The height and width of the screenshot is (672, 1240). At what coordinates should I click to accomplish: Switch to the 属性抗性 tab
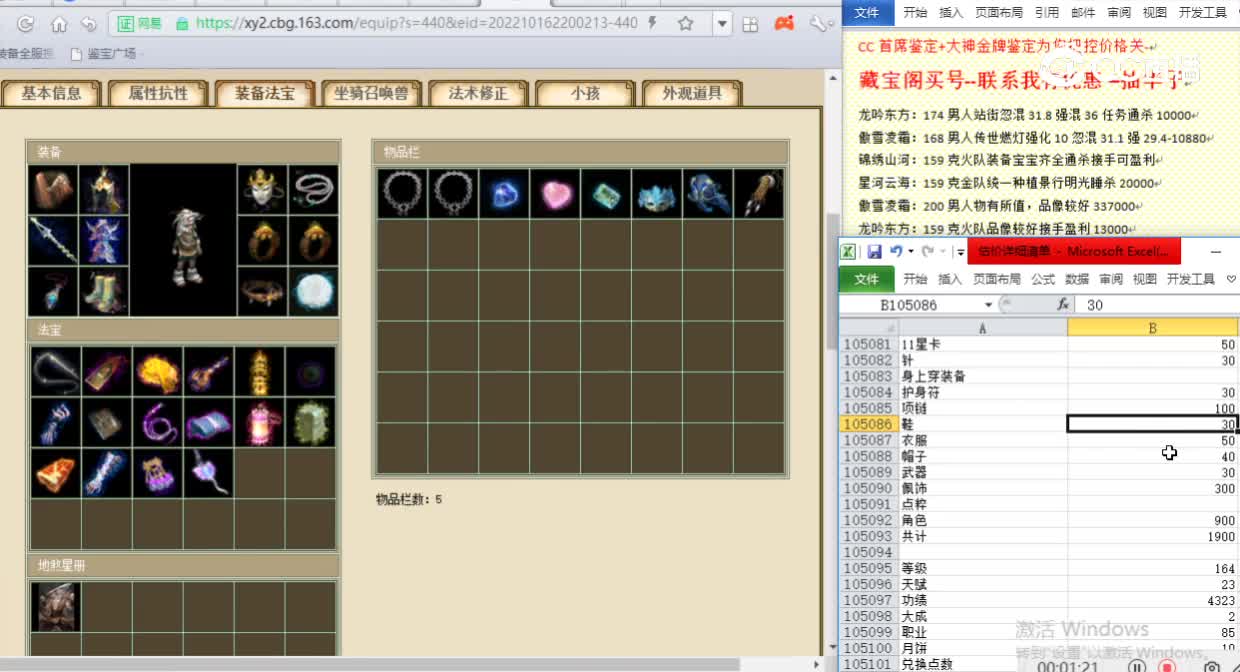158,93
